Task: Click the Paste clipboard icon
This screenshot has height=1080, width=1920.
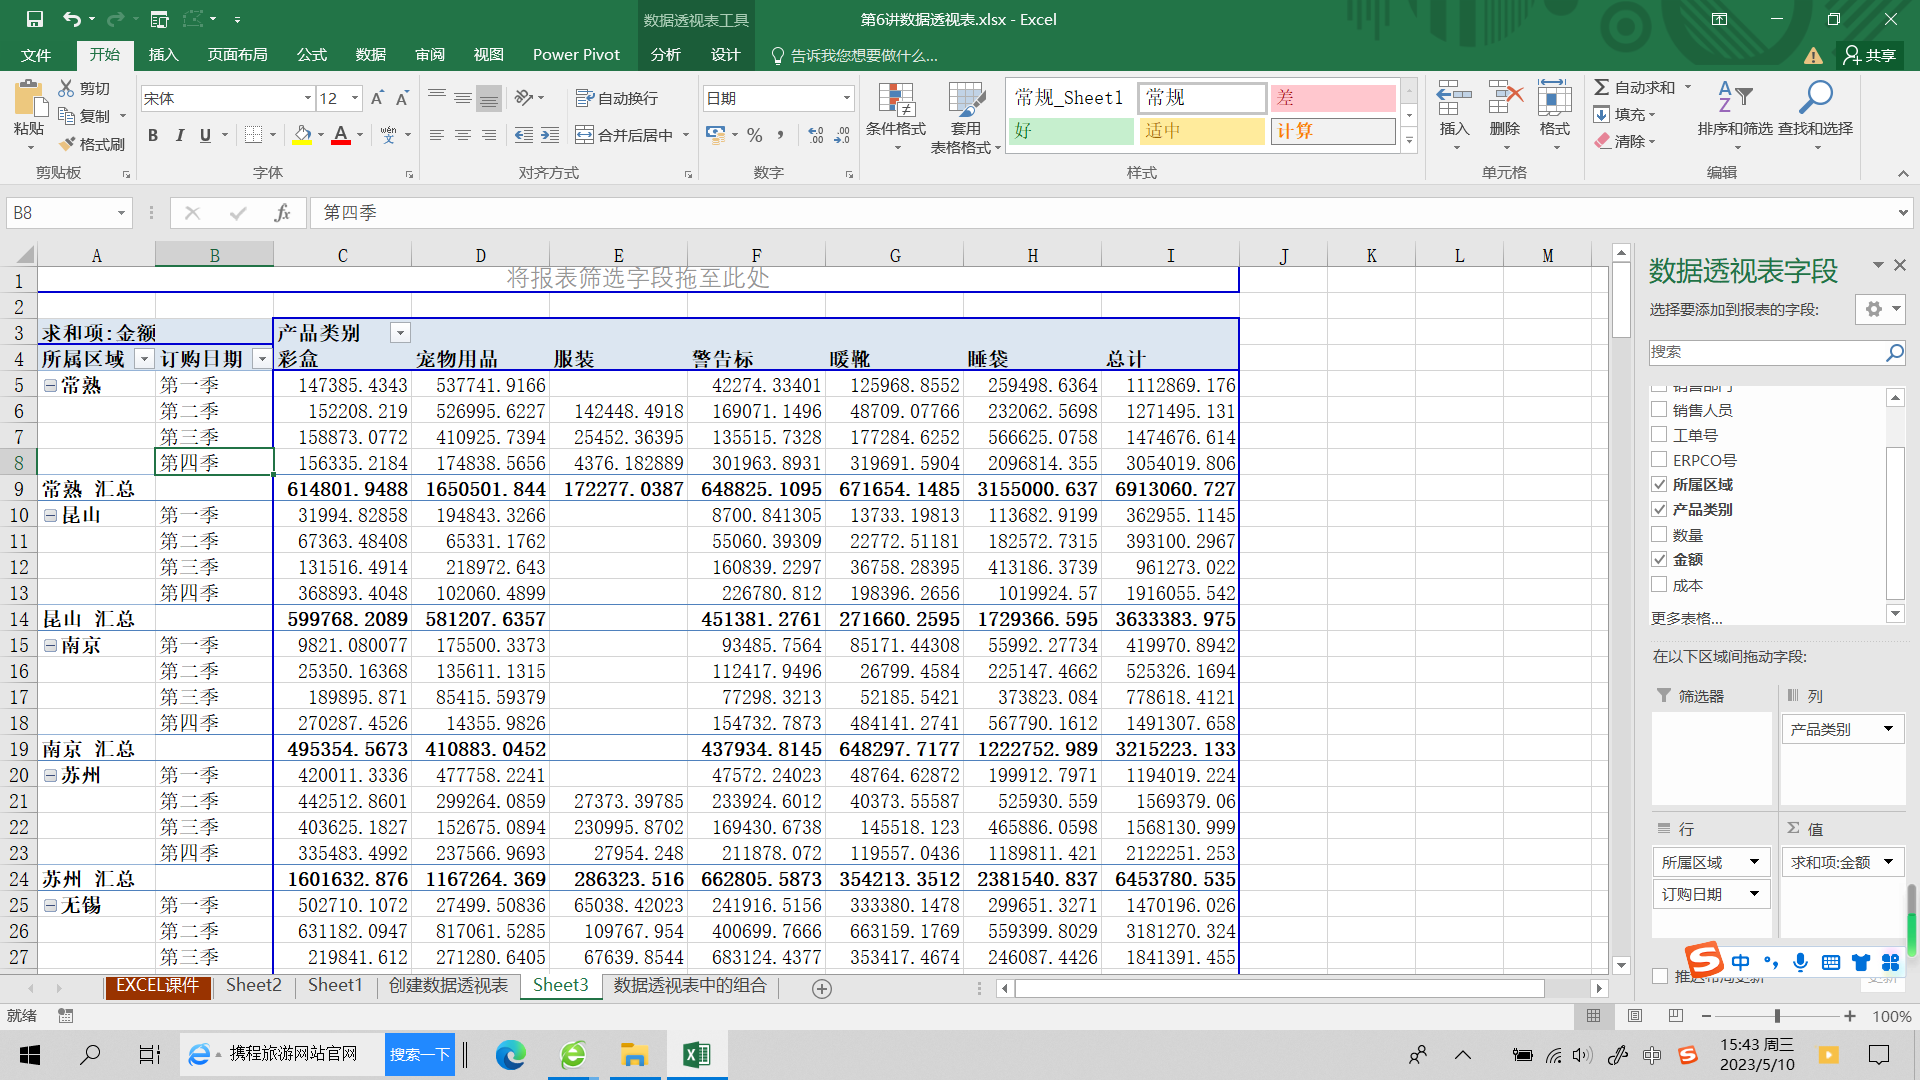Action: click(x=29, y=100)
